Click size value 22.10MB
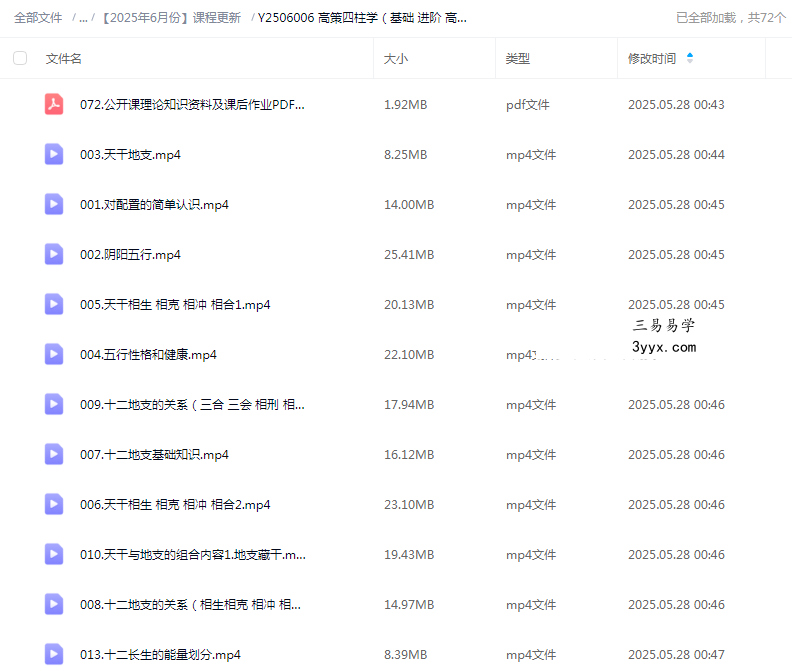Image resolution: width=792 pixels, height=671 pixels. pyautogui.click(x=409, y=355)
